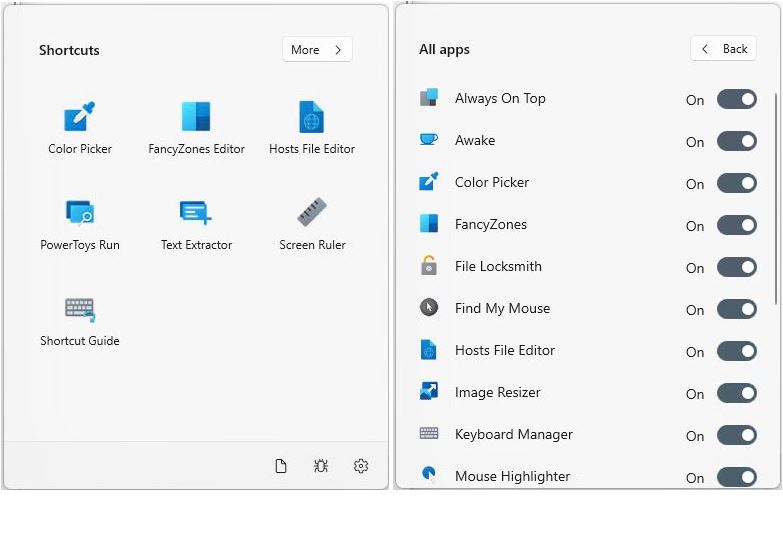Open Shortcut Guide shortcut
This screenshot has height=542, width=783.
point(80,321)
